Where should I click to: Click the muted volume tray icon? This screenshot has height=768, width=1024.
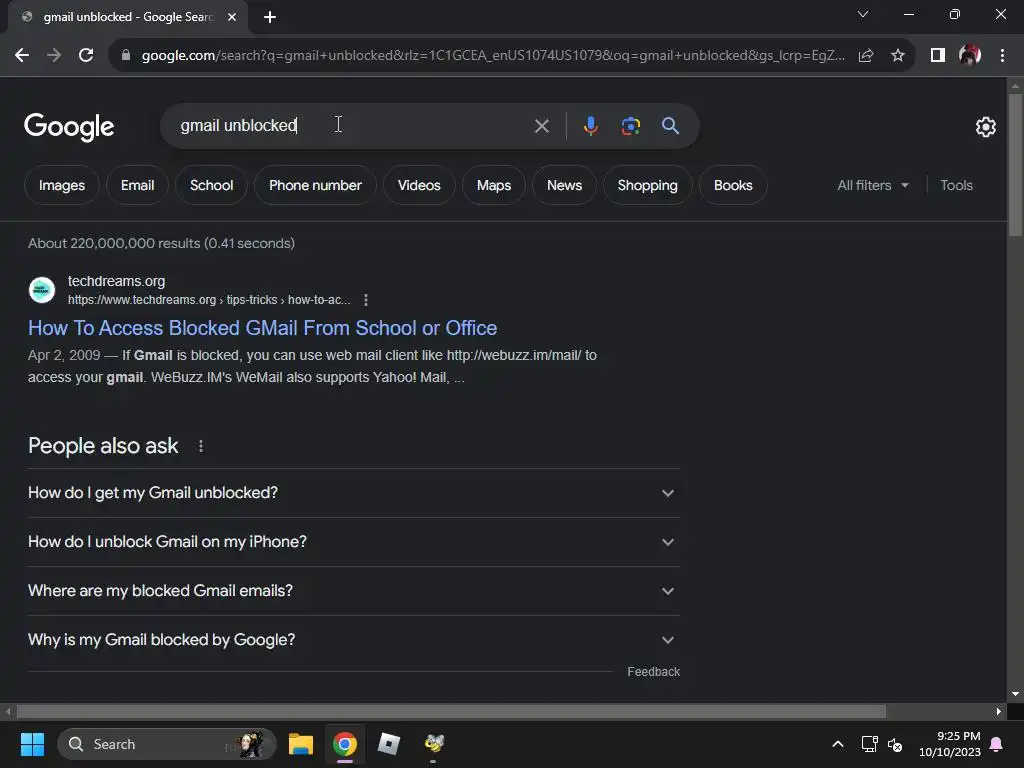pyautogui.click(x=895, y=744)
